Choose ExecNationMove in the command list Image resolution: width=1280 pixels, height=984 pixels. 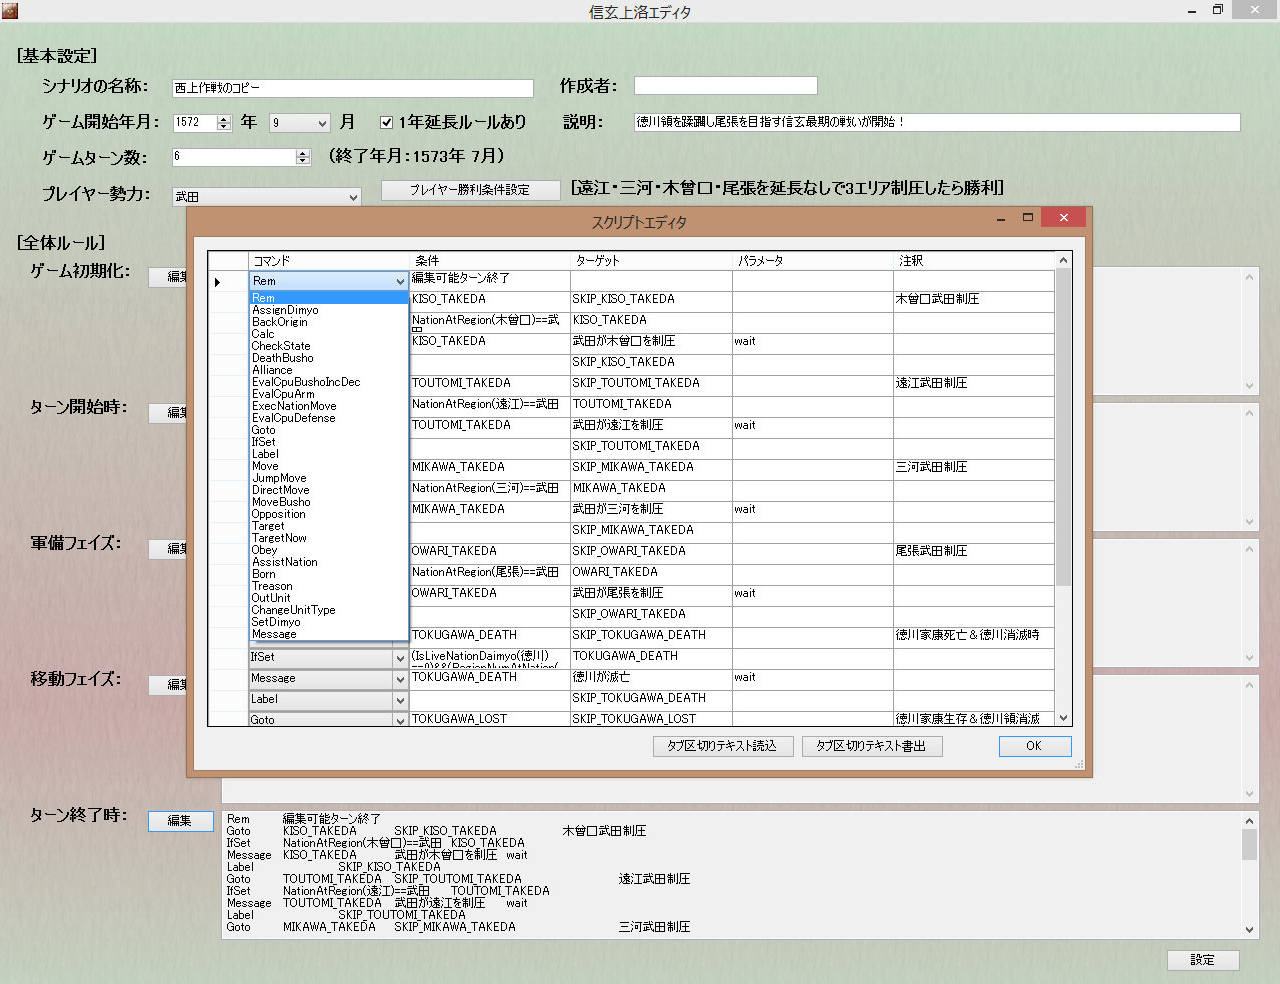294,406
